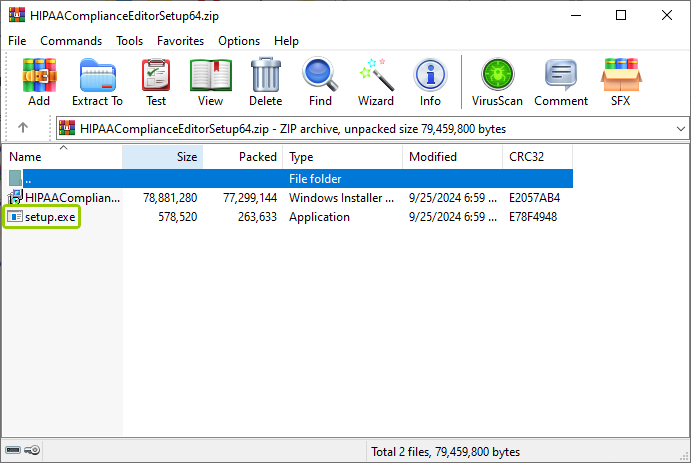This screenshot has height=463, width=691.
Task: Select the '..' parent folder row
Action: point(291,178)
